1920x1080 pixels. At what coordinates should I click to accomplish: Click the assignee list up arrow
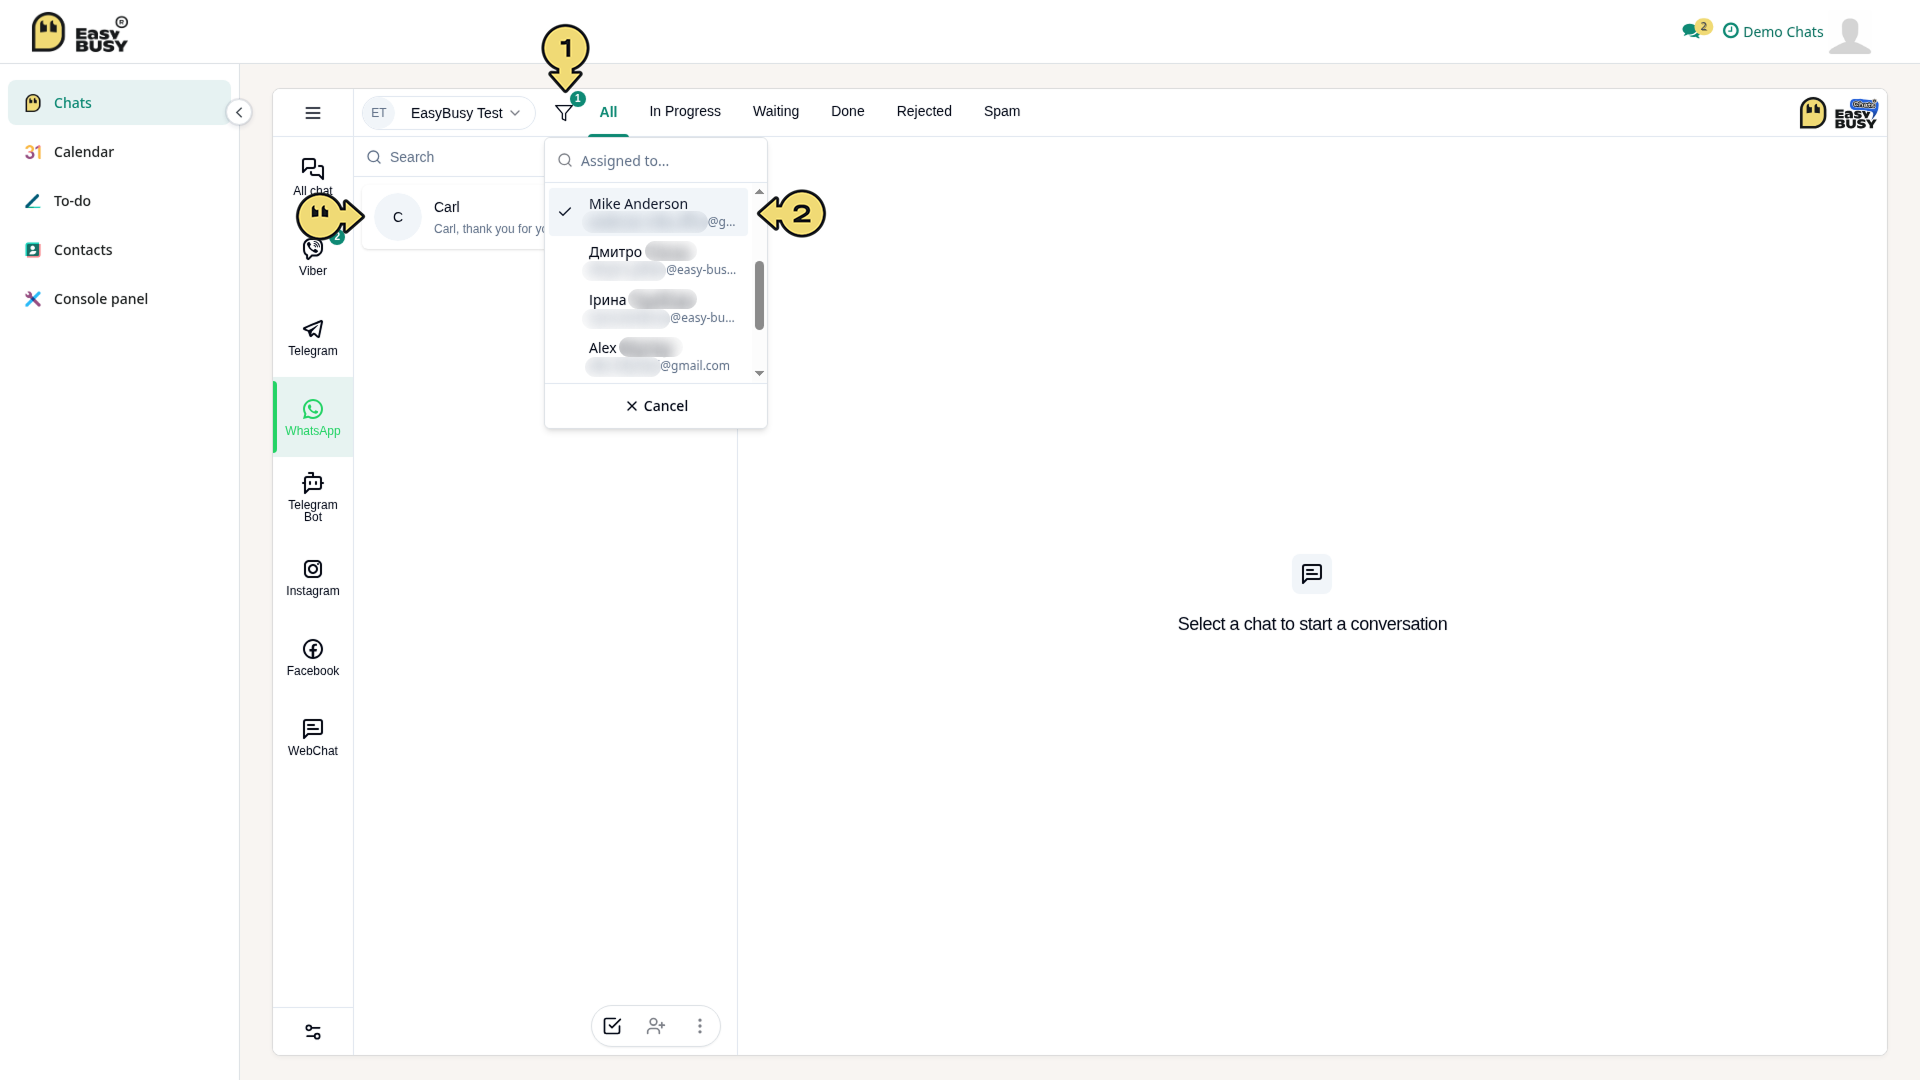tap(759, 191)
